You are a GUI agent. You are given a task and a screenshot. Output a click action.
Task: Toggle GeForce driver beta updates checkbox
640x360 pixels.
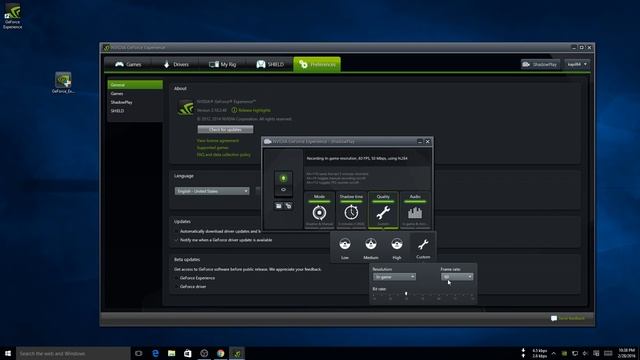tap(177, 287)
